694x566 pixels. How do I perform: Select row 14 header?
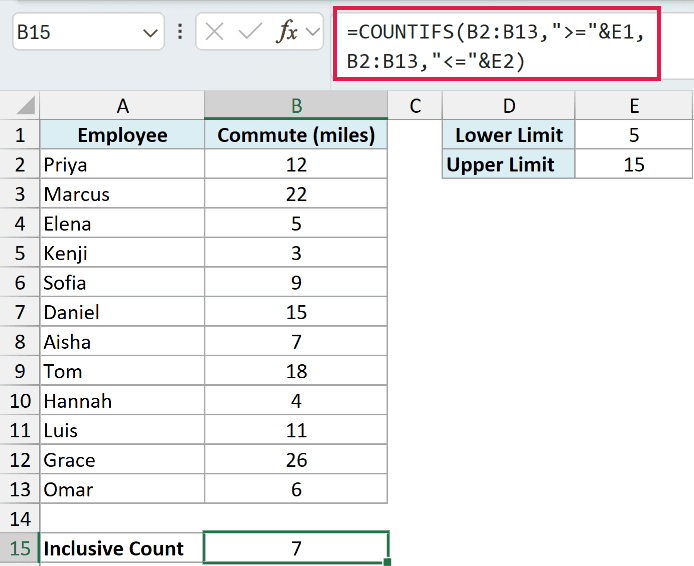click(20, 519)
